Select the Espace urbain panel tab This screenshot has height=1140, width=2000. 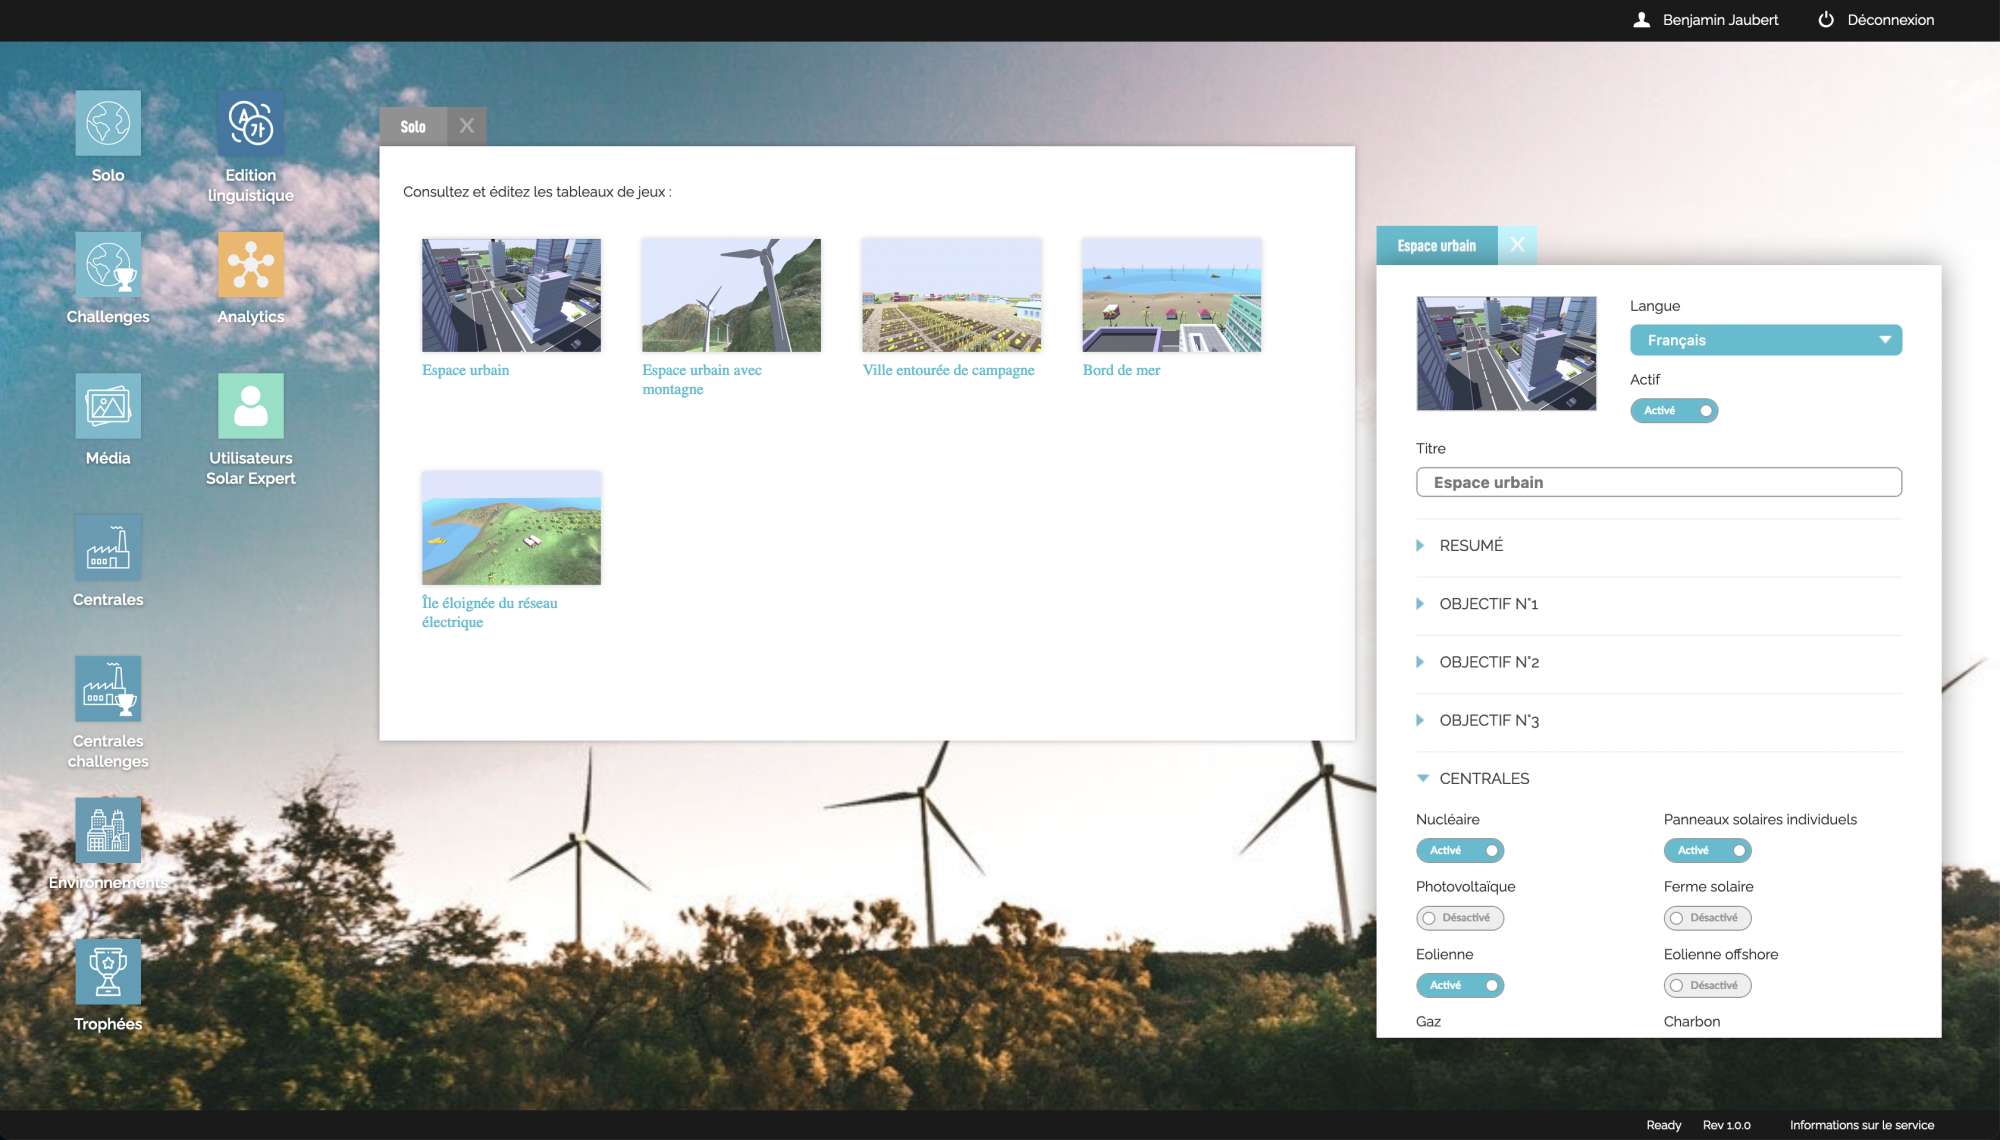click(x=1436, y=246)
